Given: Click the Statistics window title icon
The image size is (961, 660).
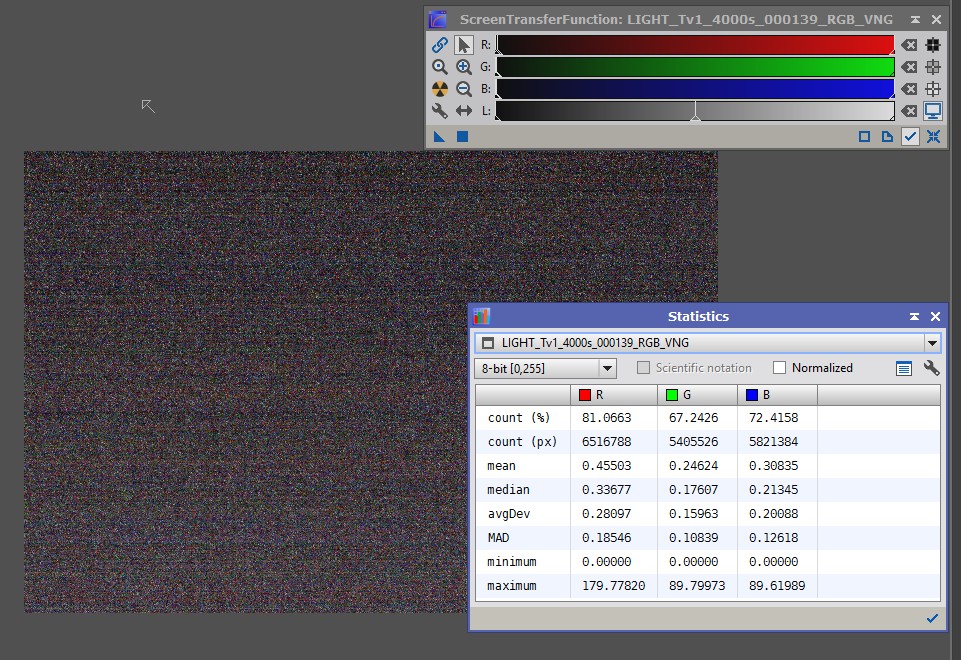Looking at the screenshot, I should [482, 316].
